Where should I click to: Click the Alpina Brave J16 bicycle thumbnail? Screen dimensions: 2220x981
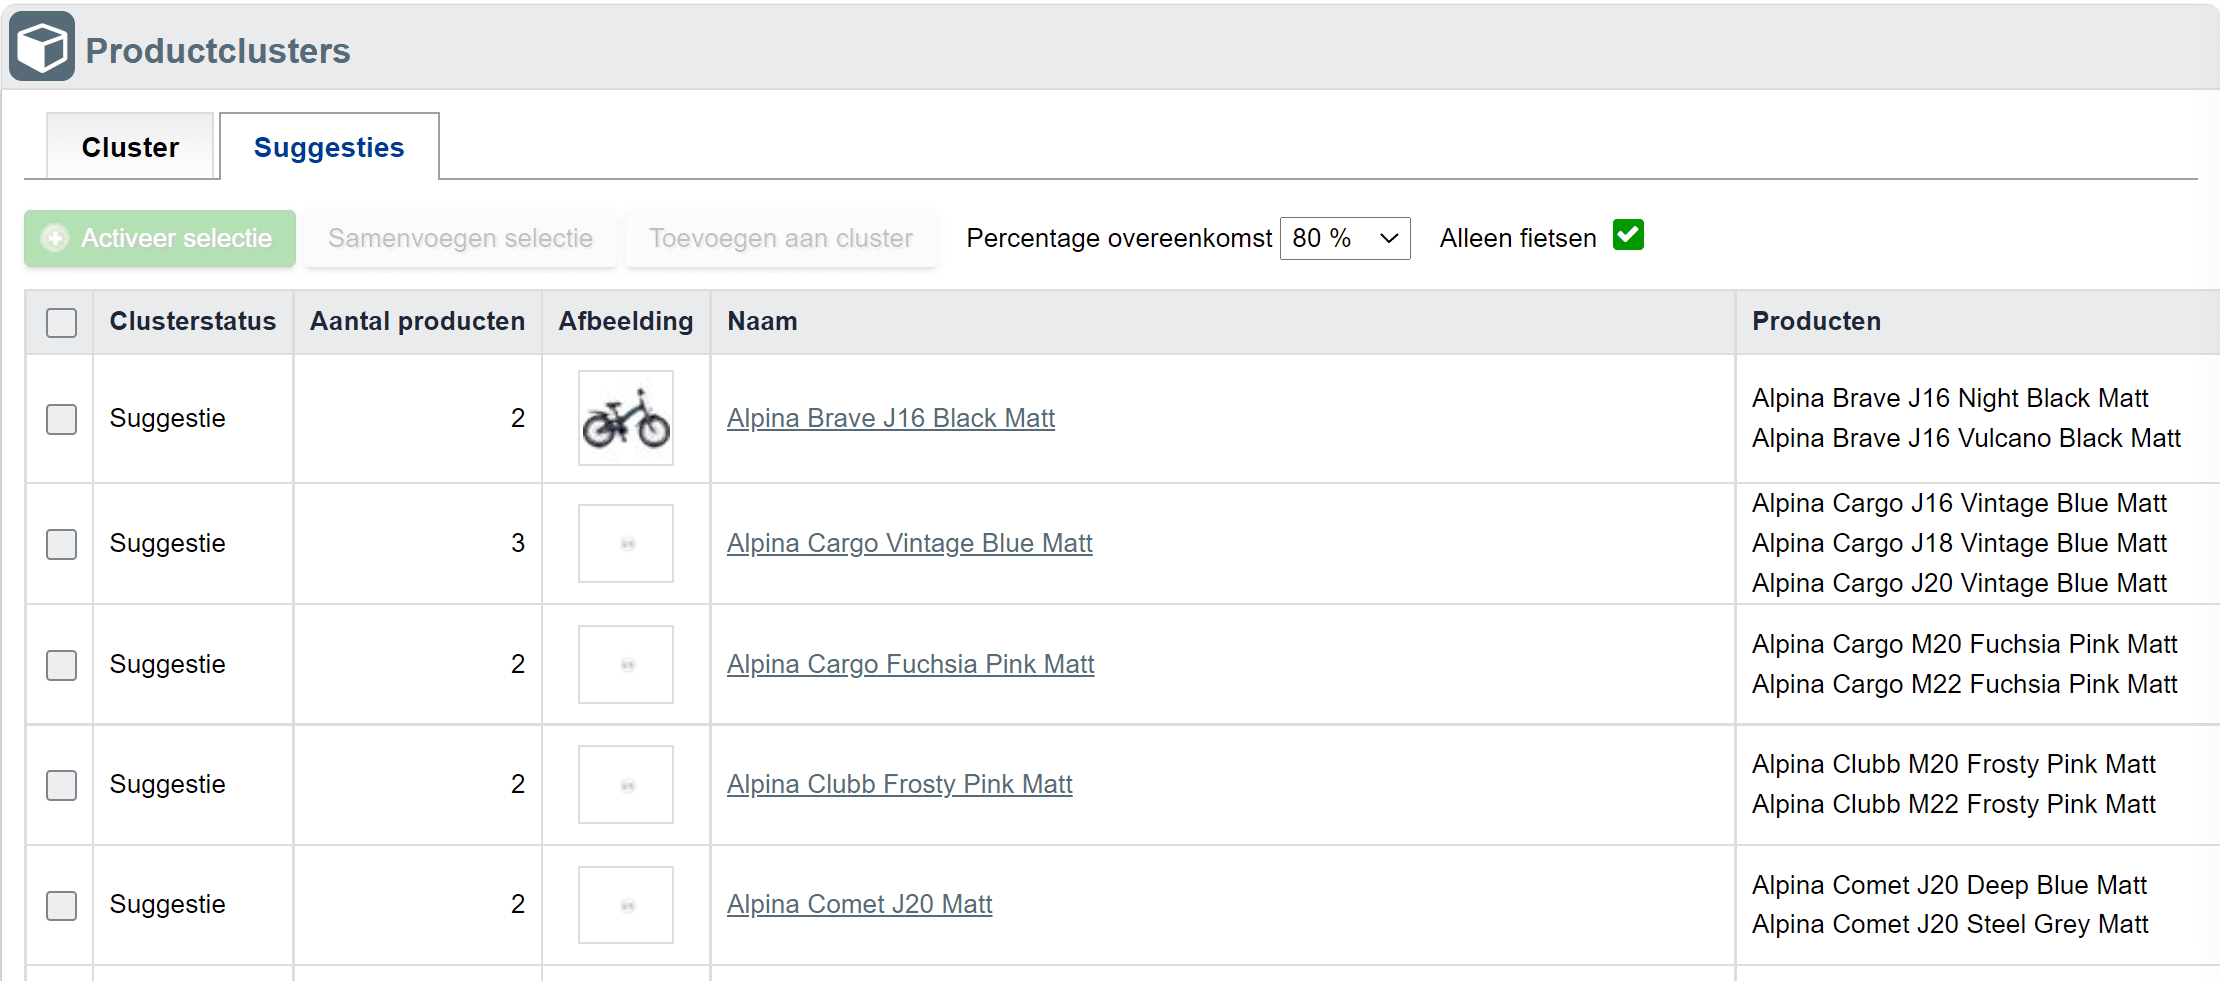click(626, 418)
